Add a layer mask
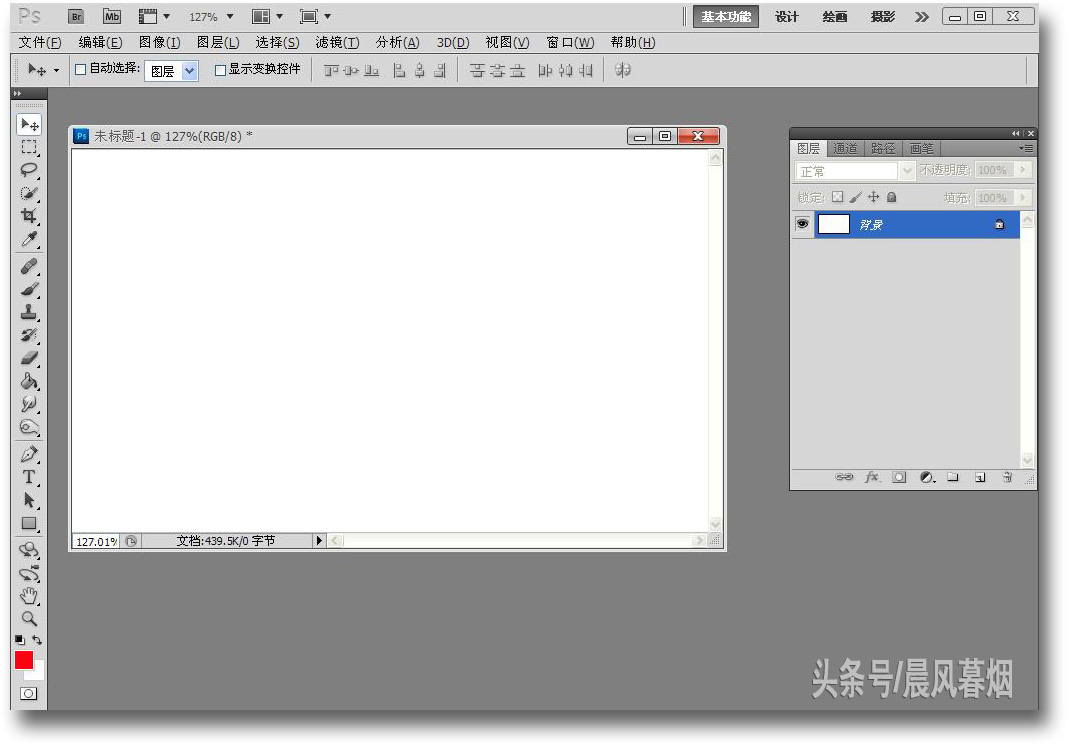The height and width of the screenshot is (747, 1079). (x=898, y=478)
